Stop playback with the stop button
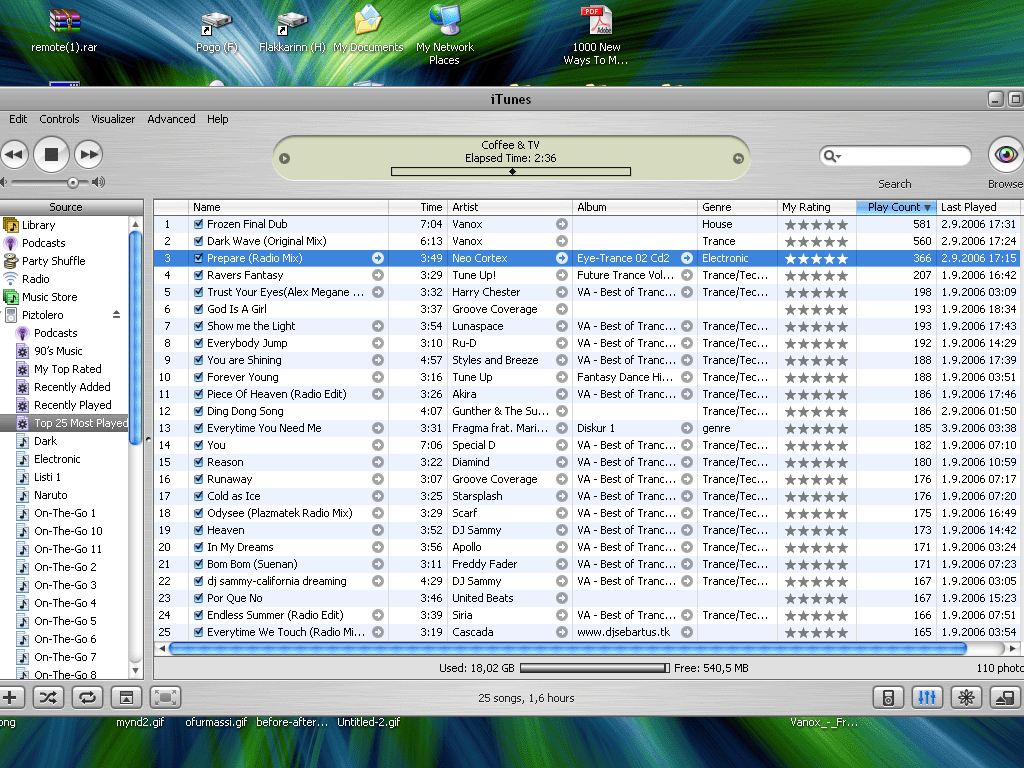 (x=51, y=155)
